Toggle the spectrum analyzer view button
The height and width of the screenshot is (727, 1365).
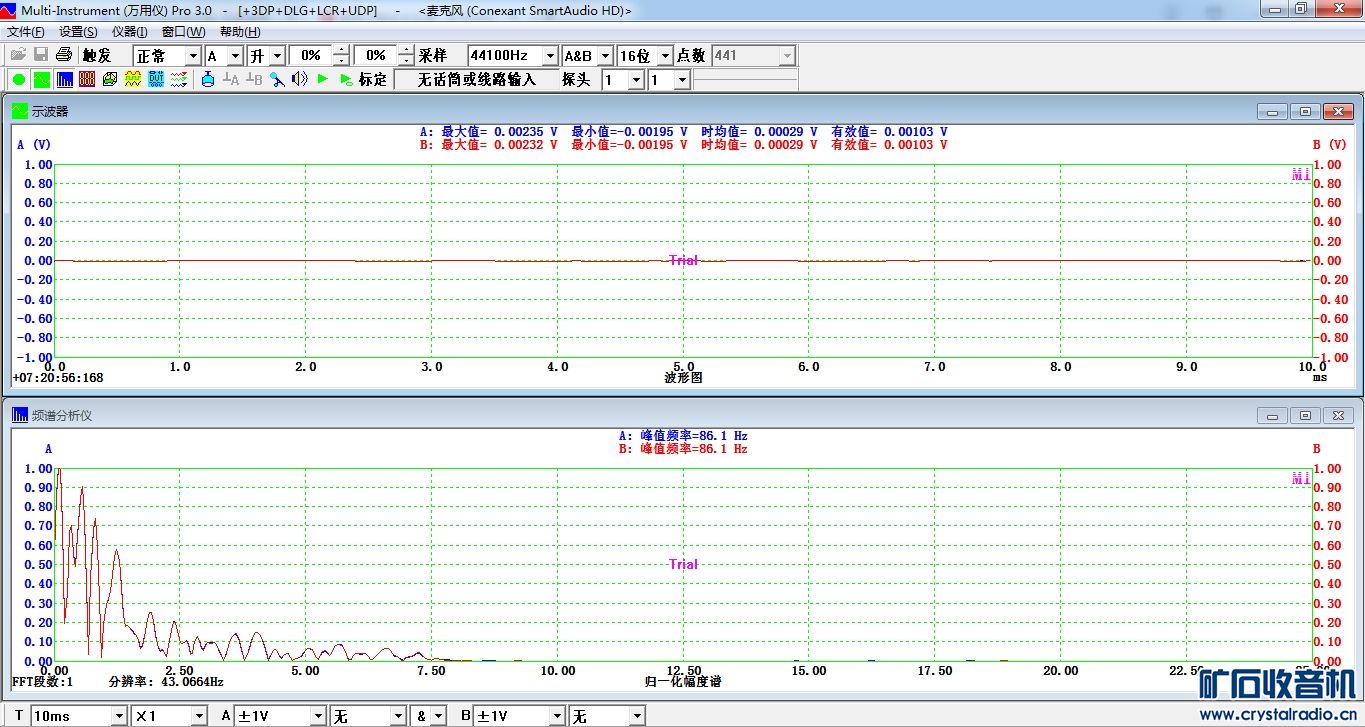pyautogui.click(x=65, y=79)
